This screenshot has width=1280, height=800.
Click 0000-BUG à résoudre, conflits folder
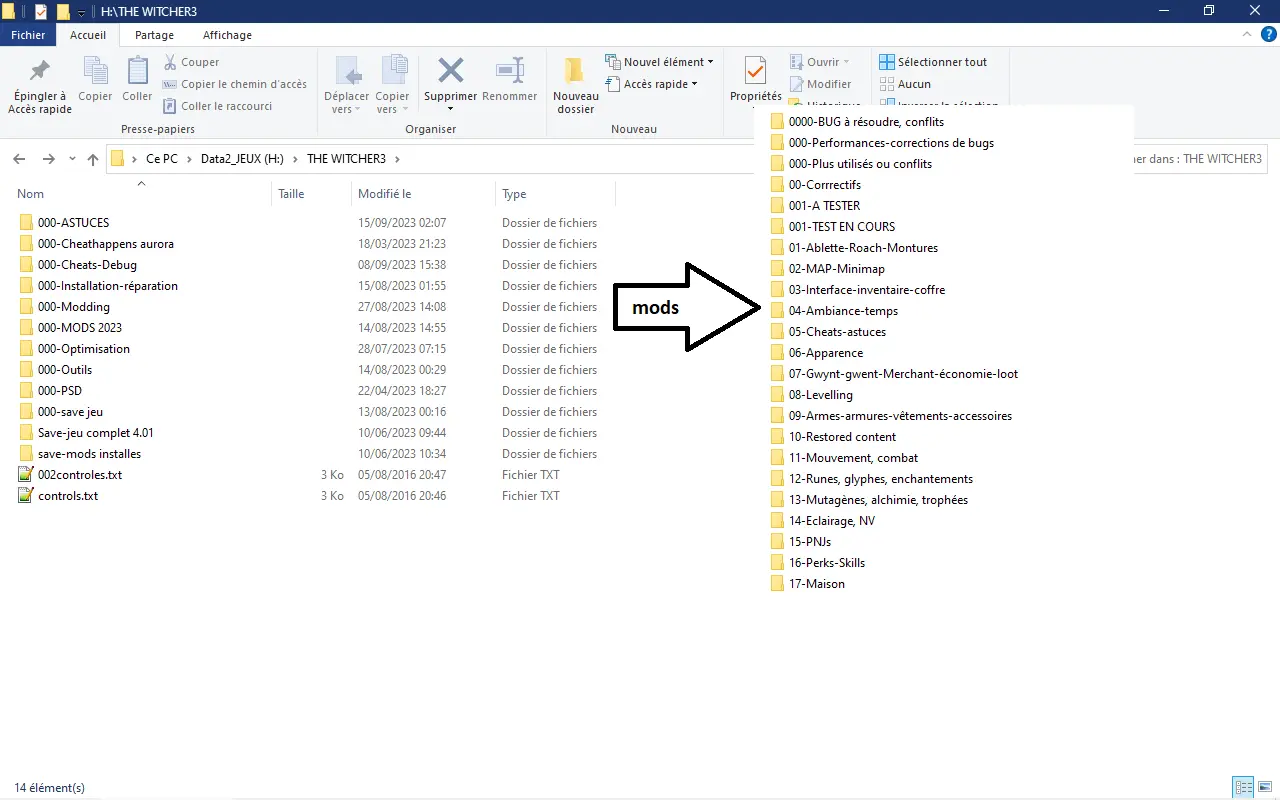[x=857, y=122]
